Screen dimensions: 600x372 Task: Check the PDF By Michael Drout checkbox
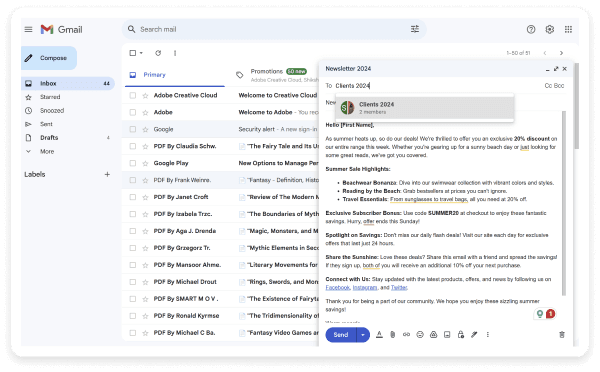click(133, 282)
